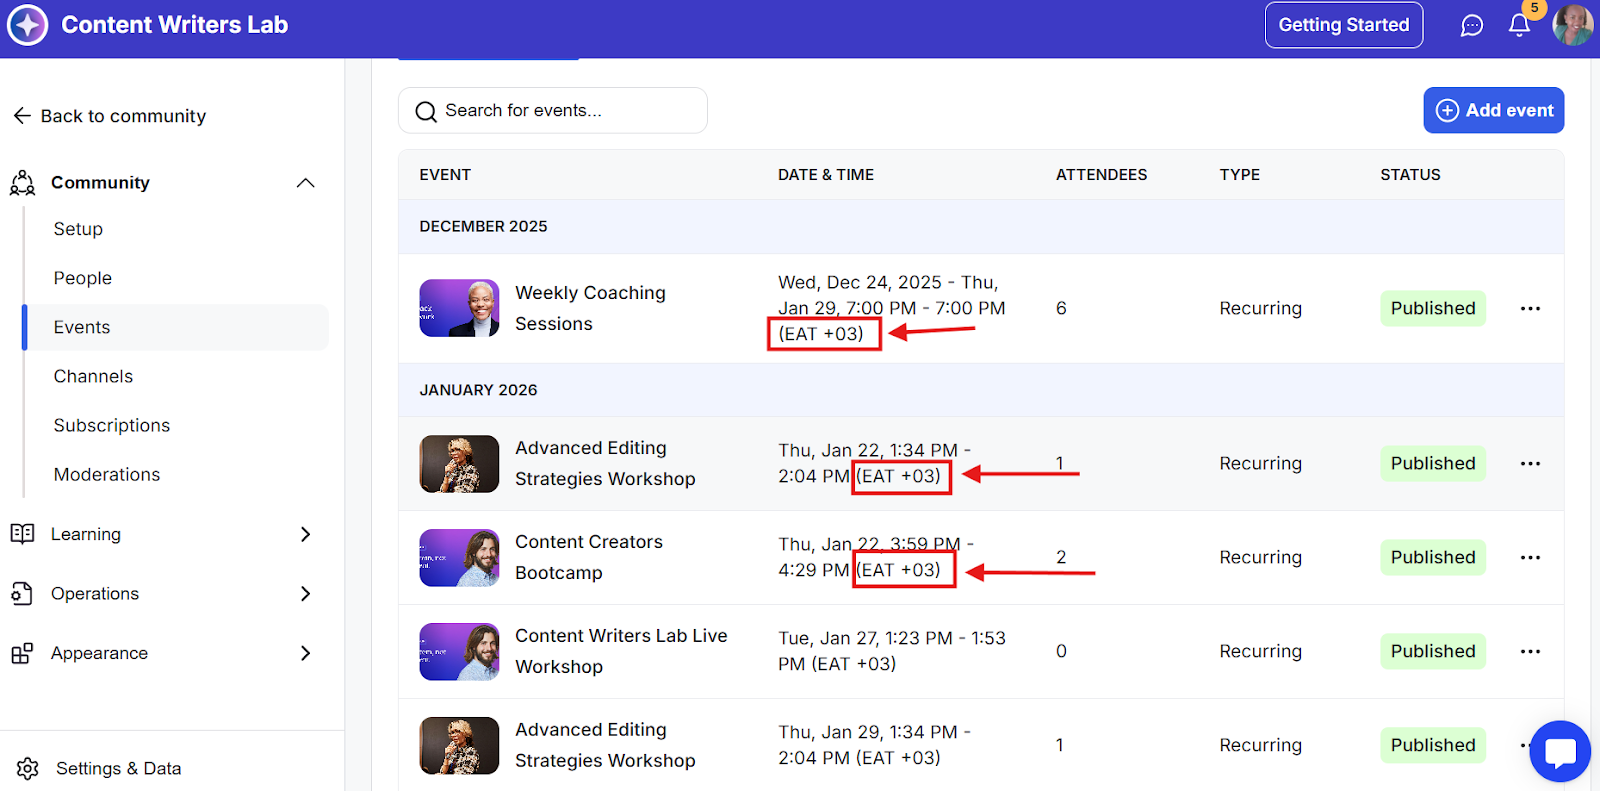Click the Community people icon

[x=22, y=183]
